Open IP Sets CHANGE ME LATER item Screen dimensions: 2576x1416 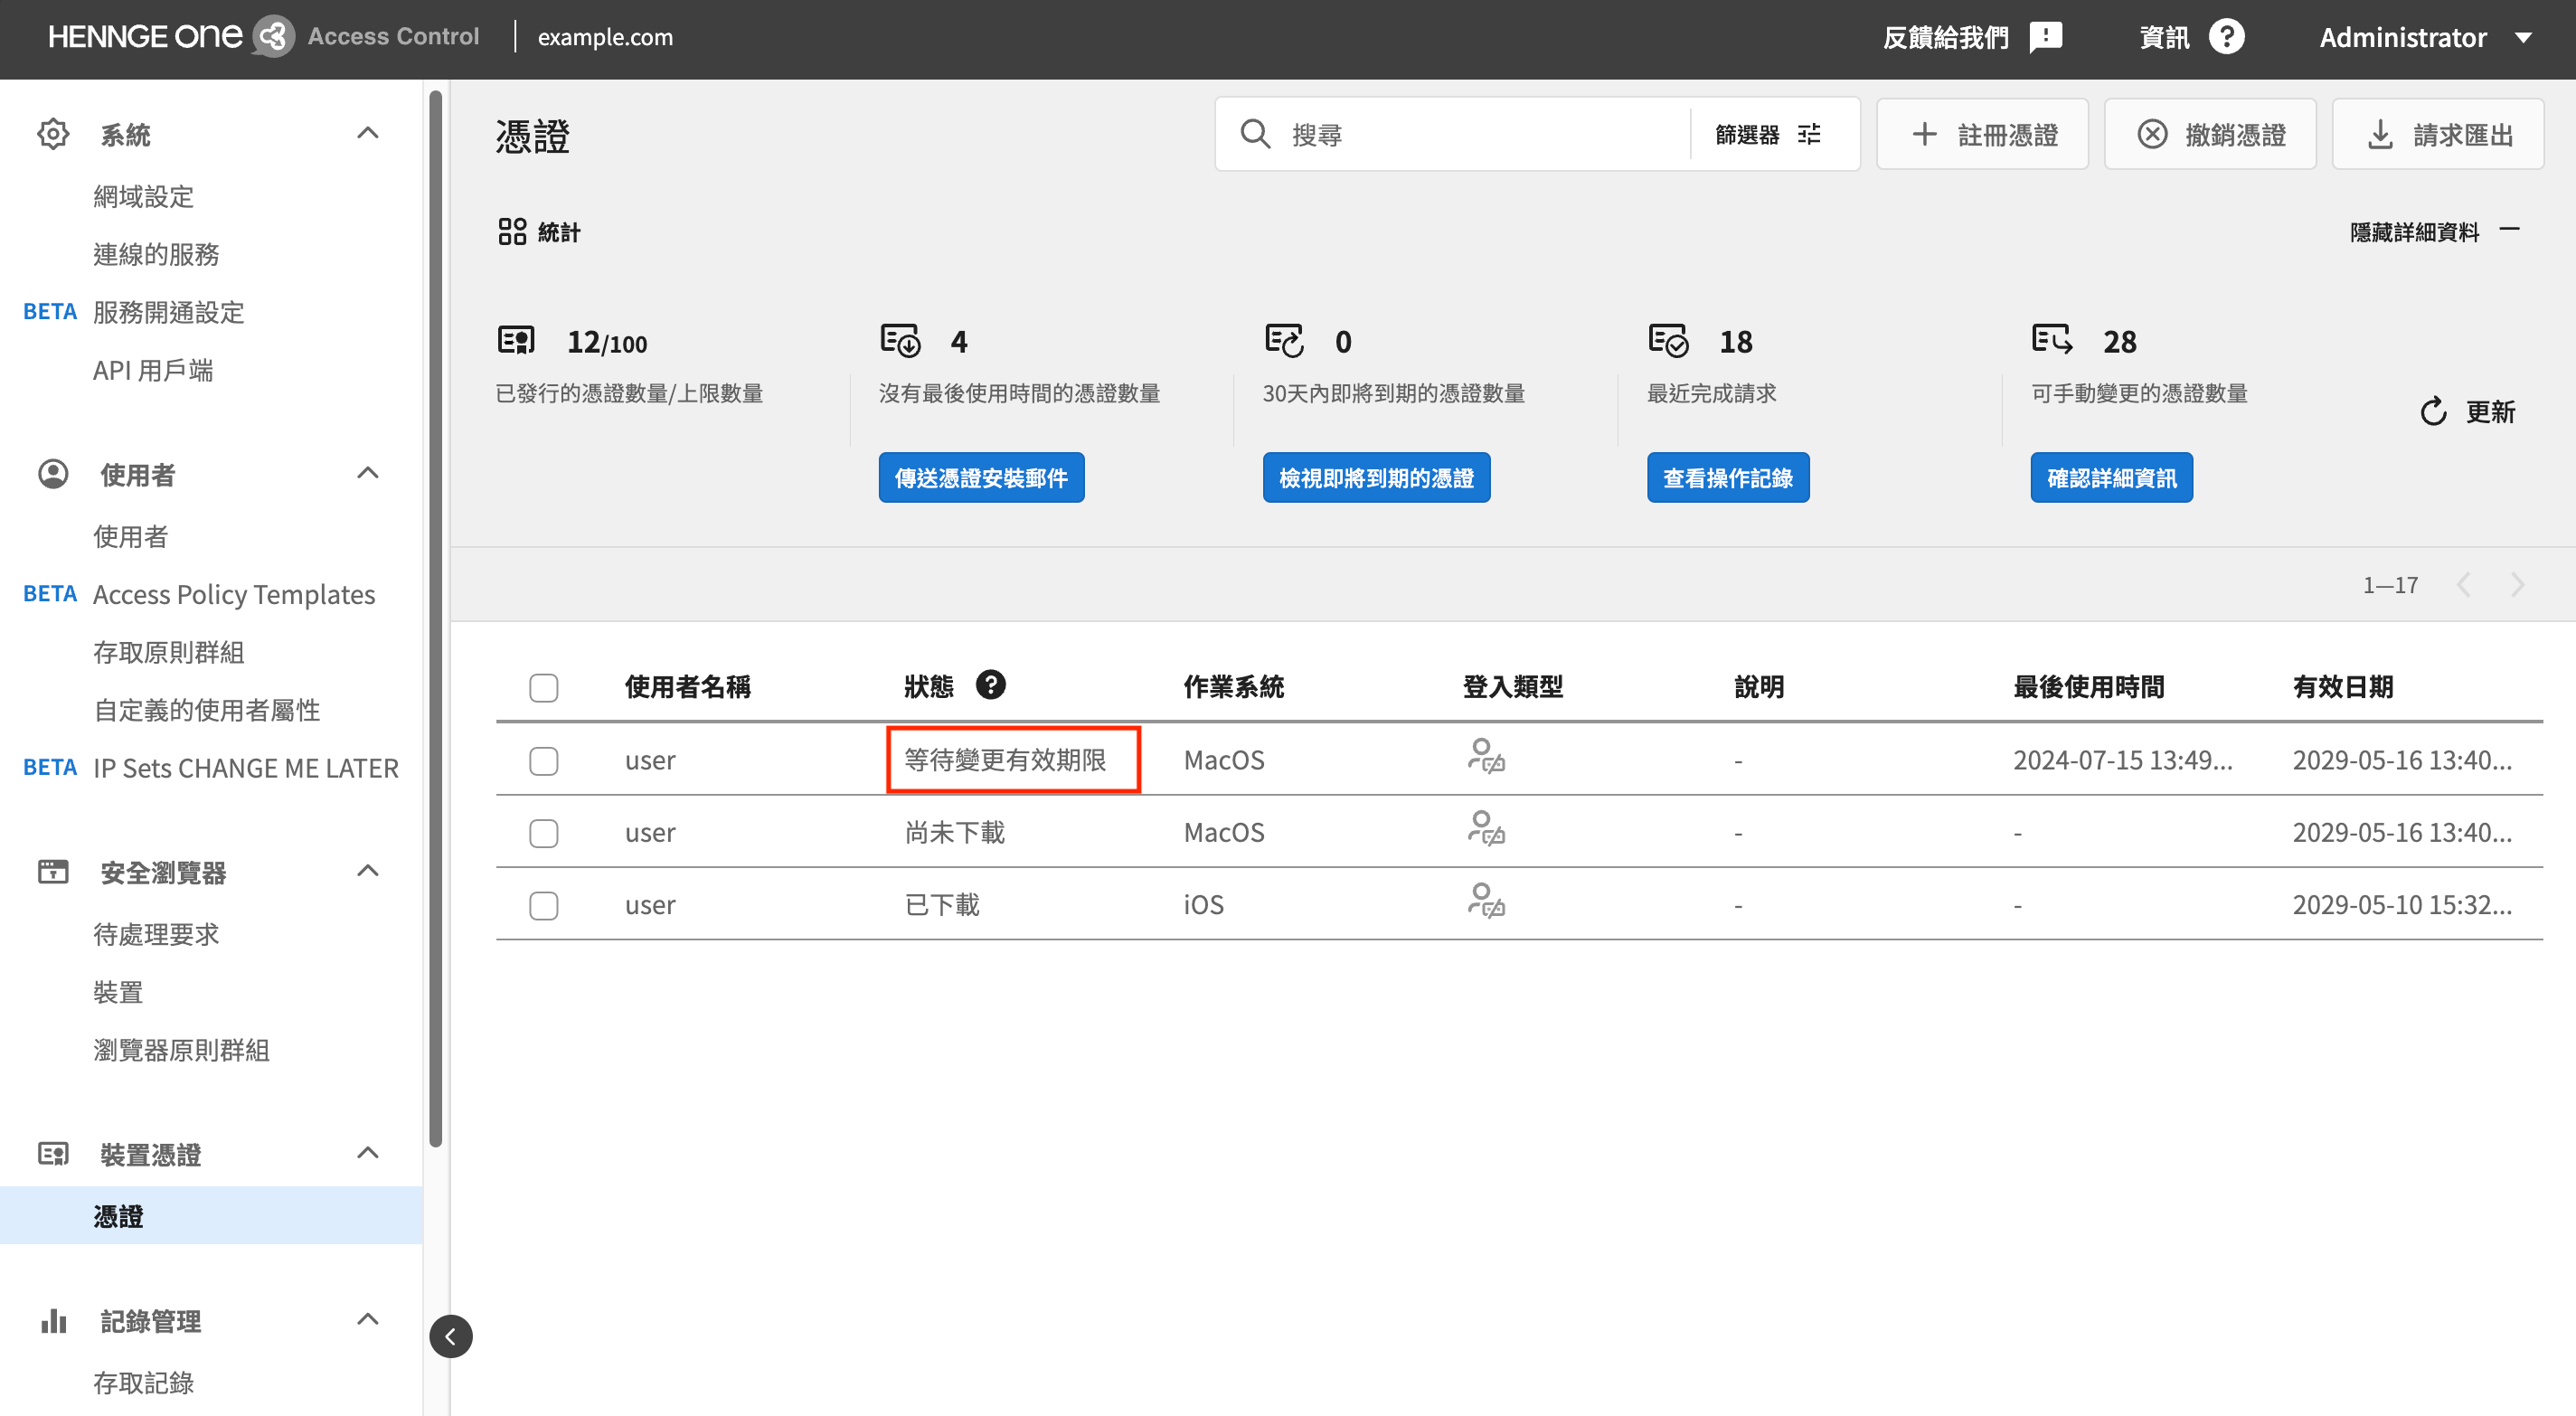coord(246,768)
